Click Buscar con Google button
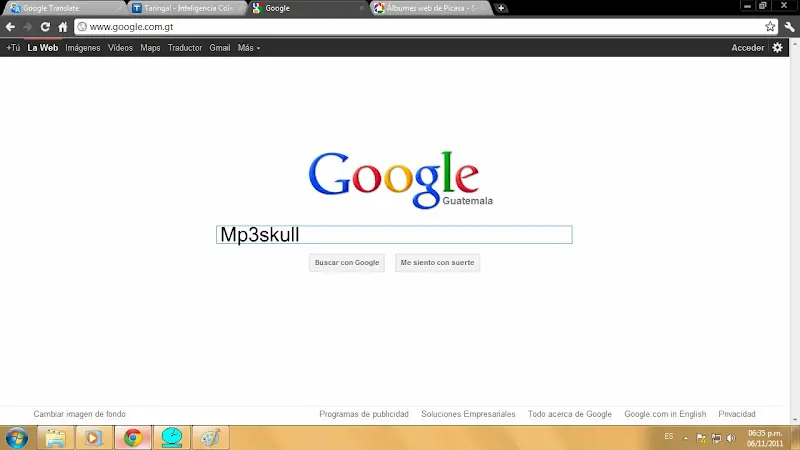This screenshot has width=800, height=450. pos(347,263)
